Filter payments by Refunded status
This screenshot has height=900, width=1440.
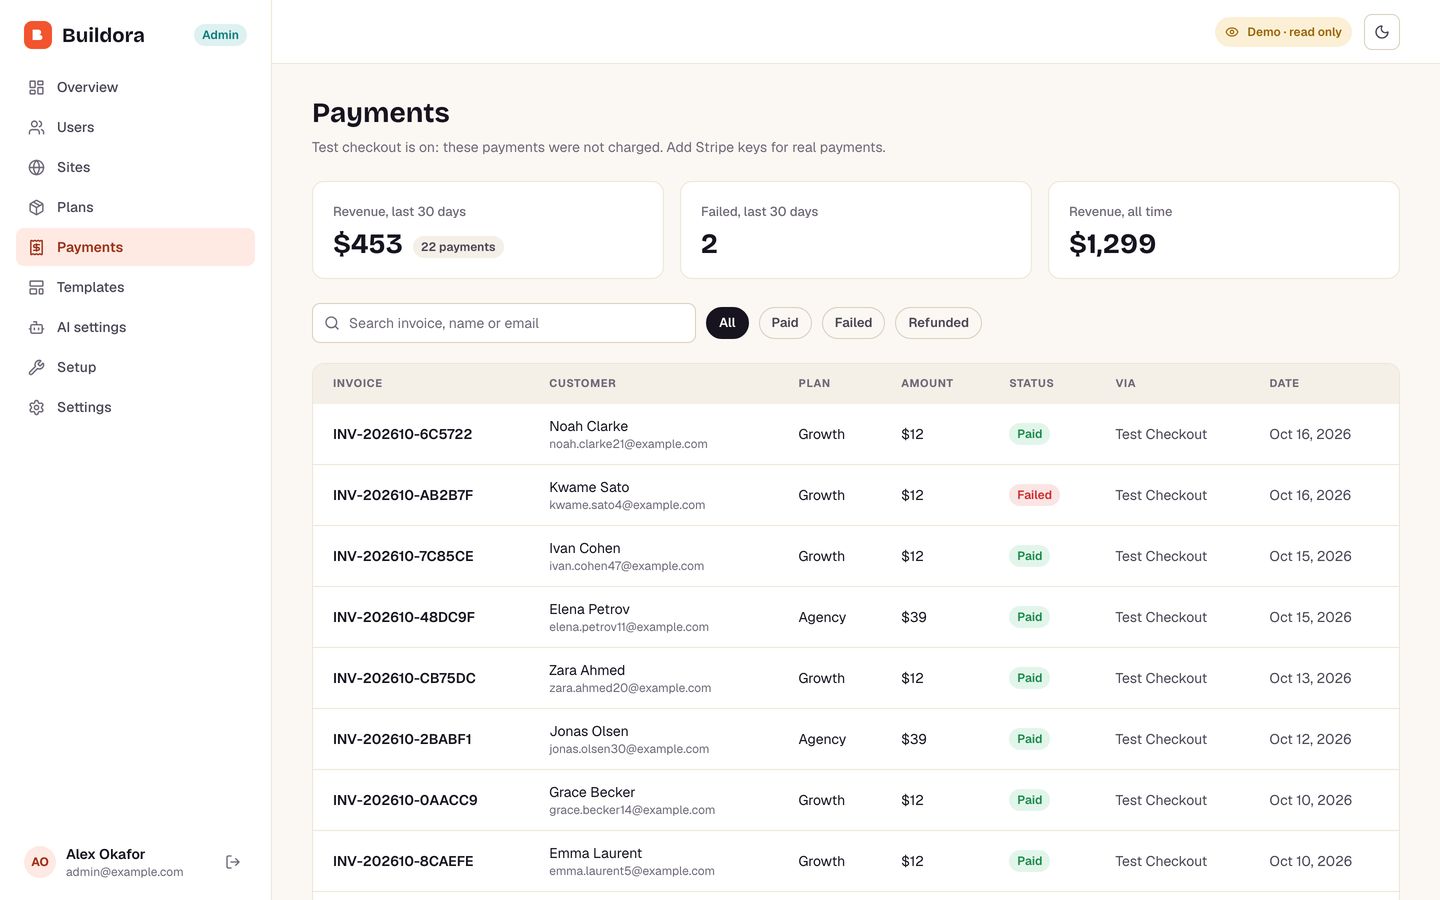point(938,323)
